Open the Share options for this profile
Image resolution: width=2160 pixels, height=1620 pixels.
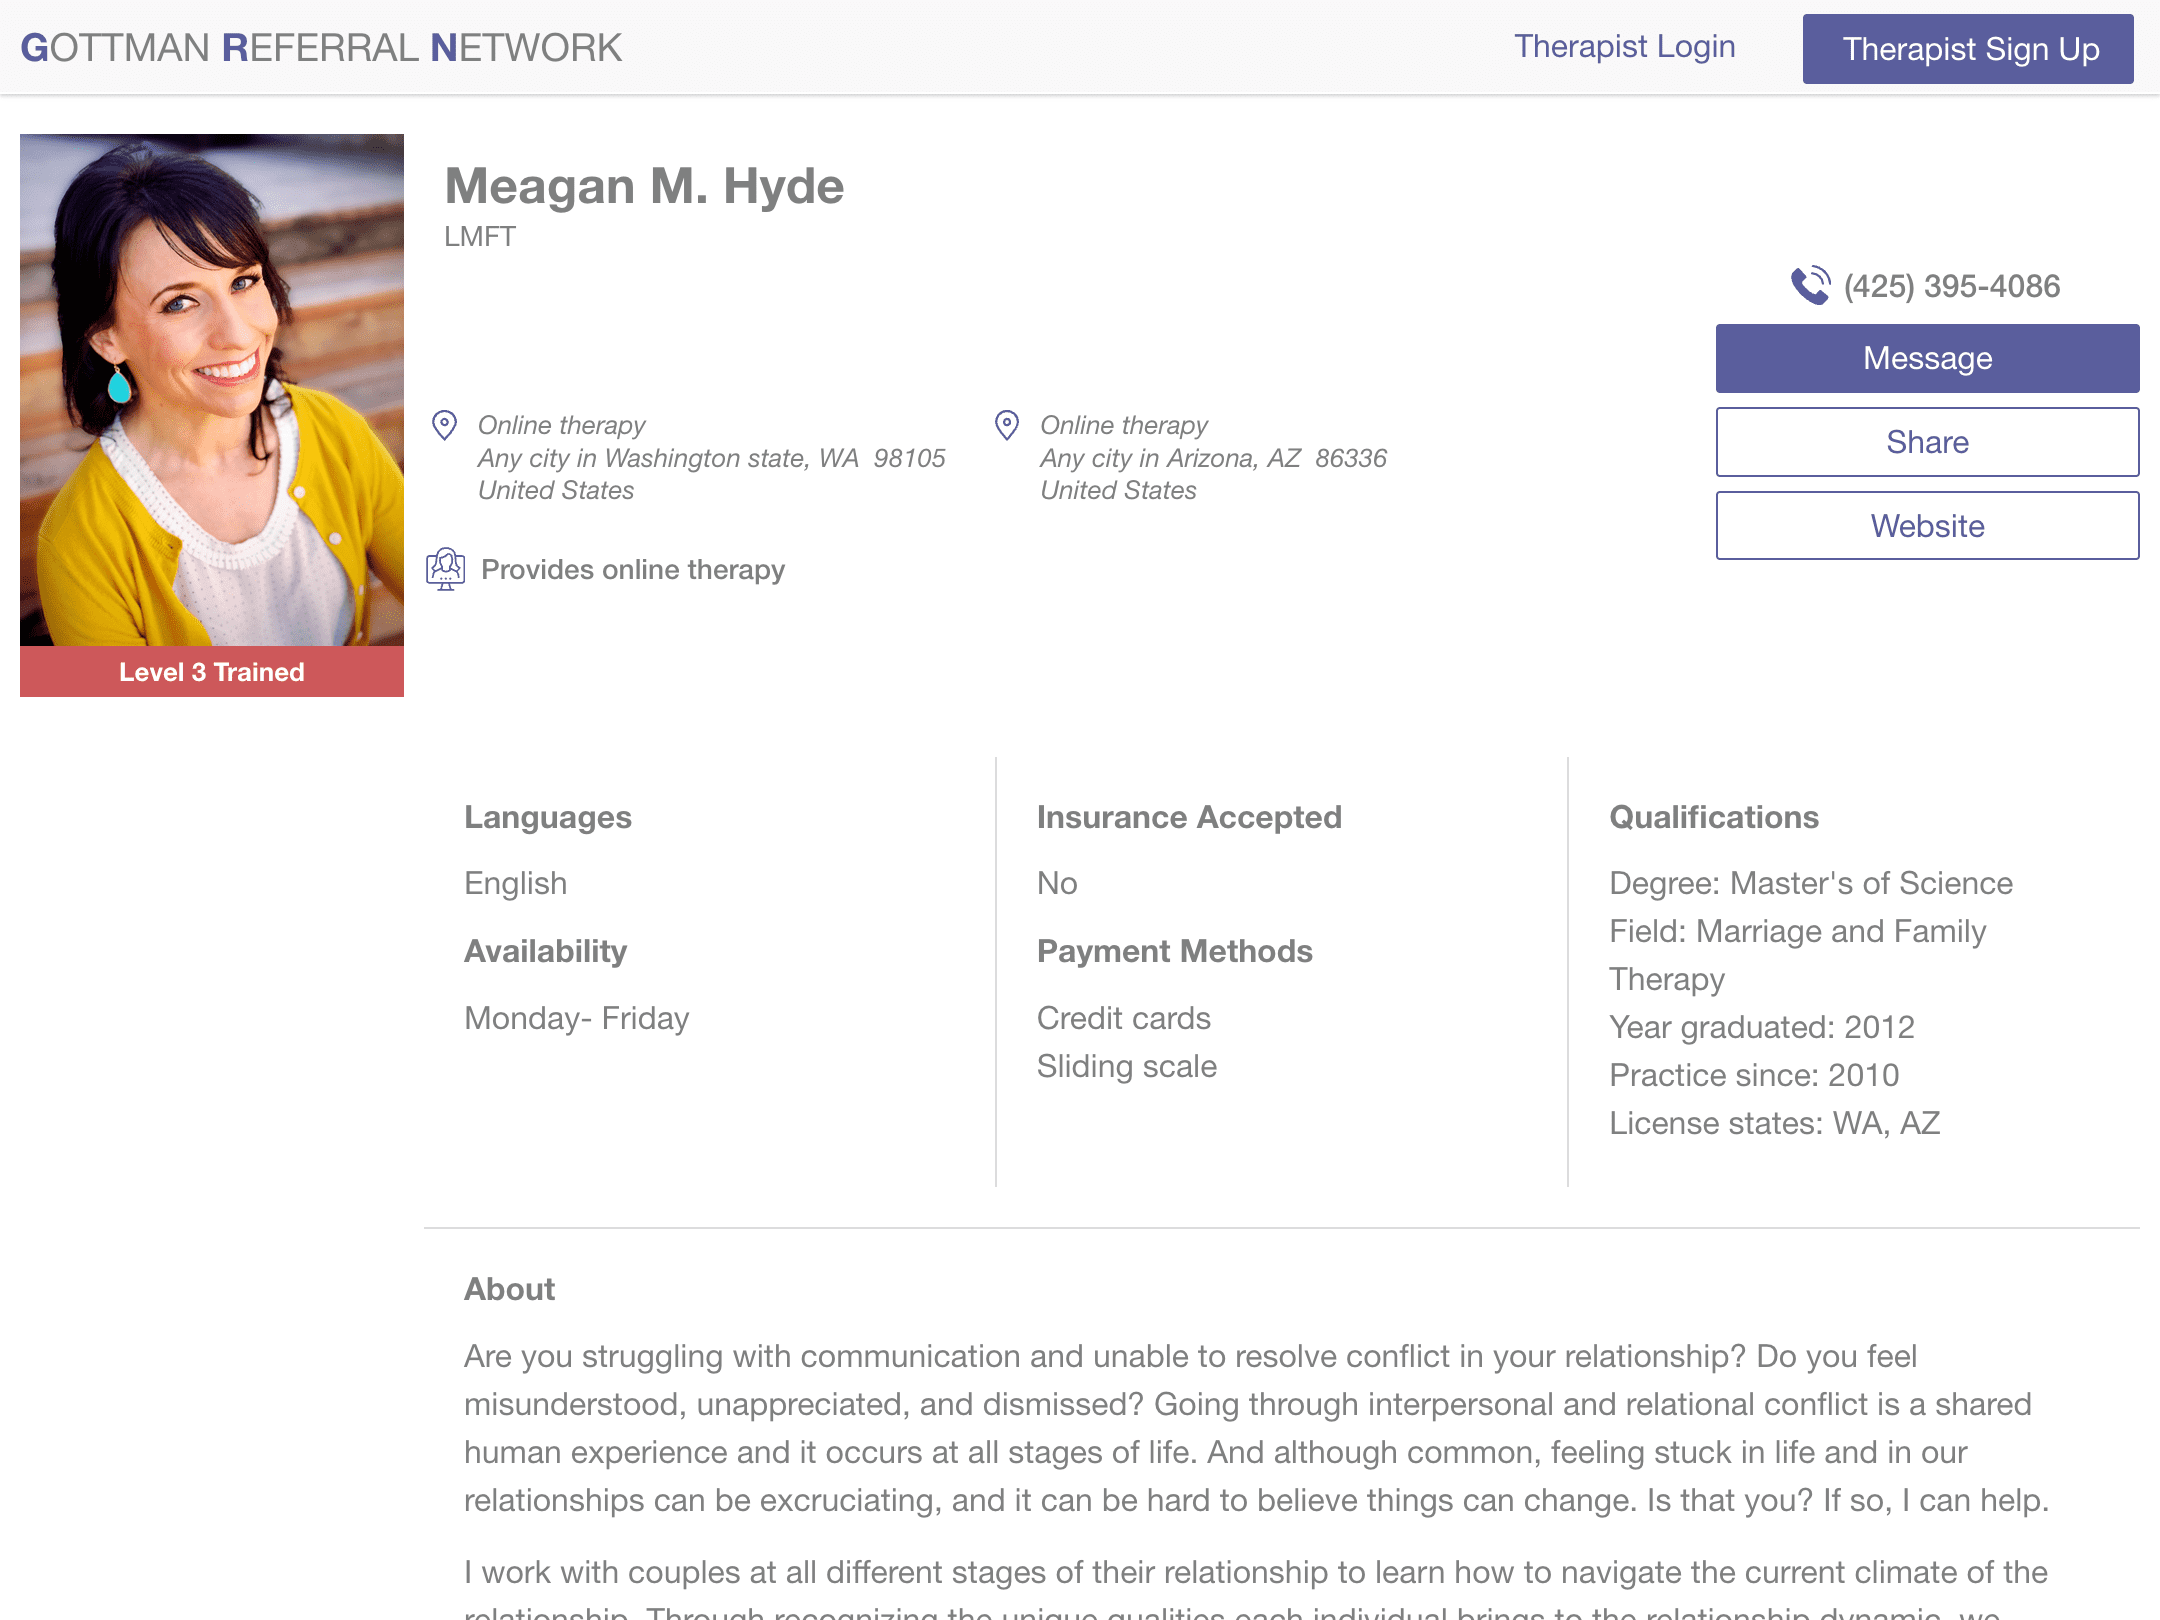1927,441
